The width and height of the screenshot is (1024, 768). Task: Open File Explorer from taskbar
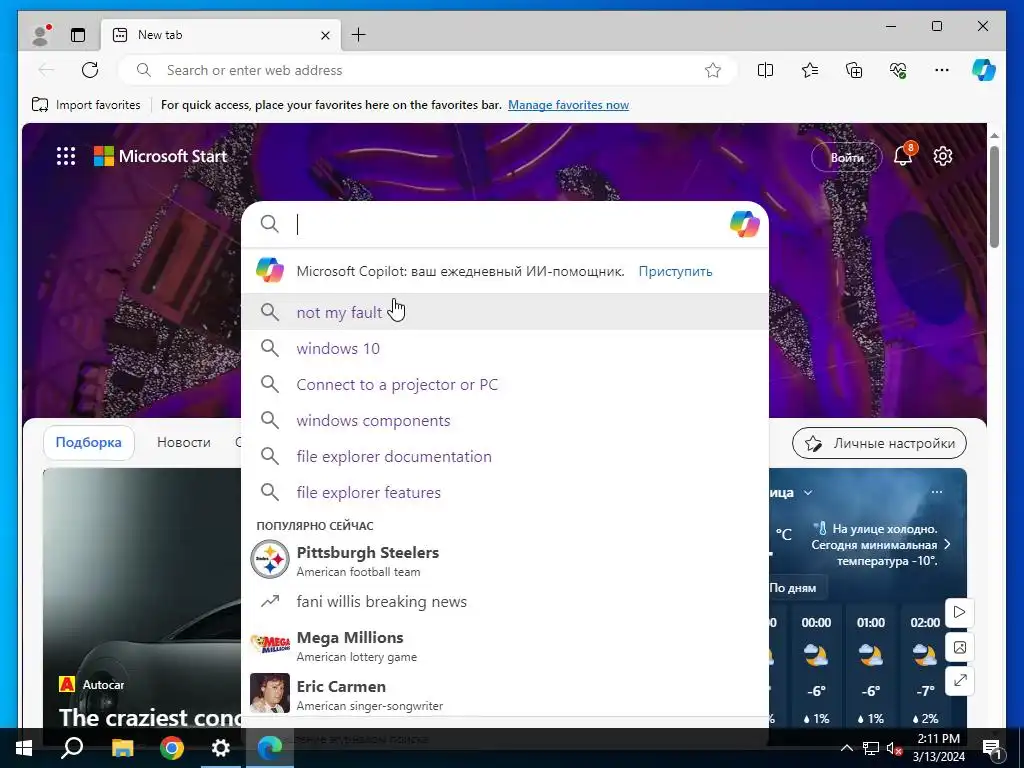tap(122, 748)
